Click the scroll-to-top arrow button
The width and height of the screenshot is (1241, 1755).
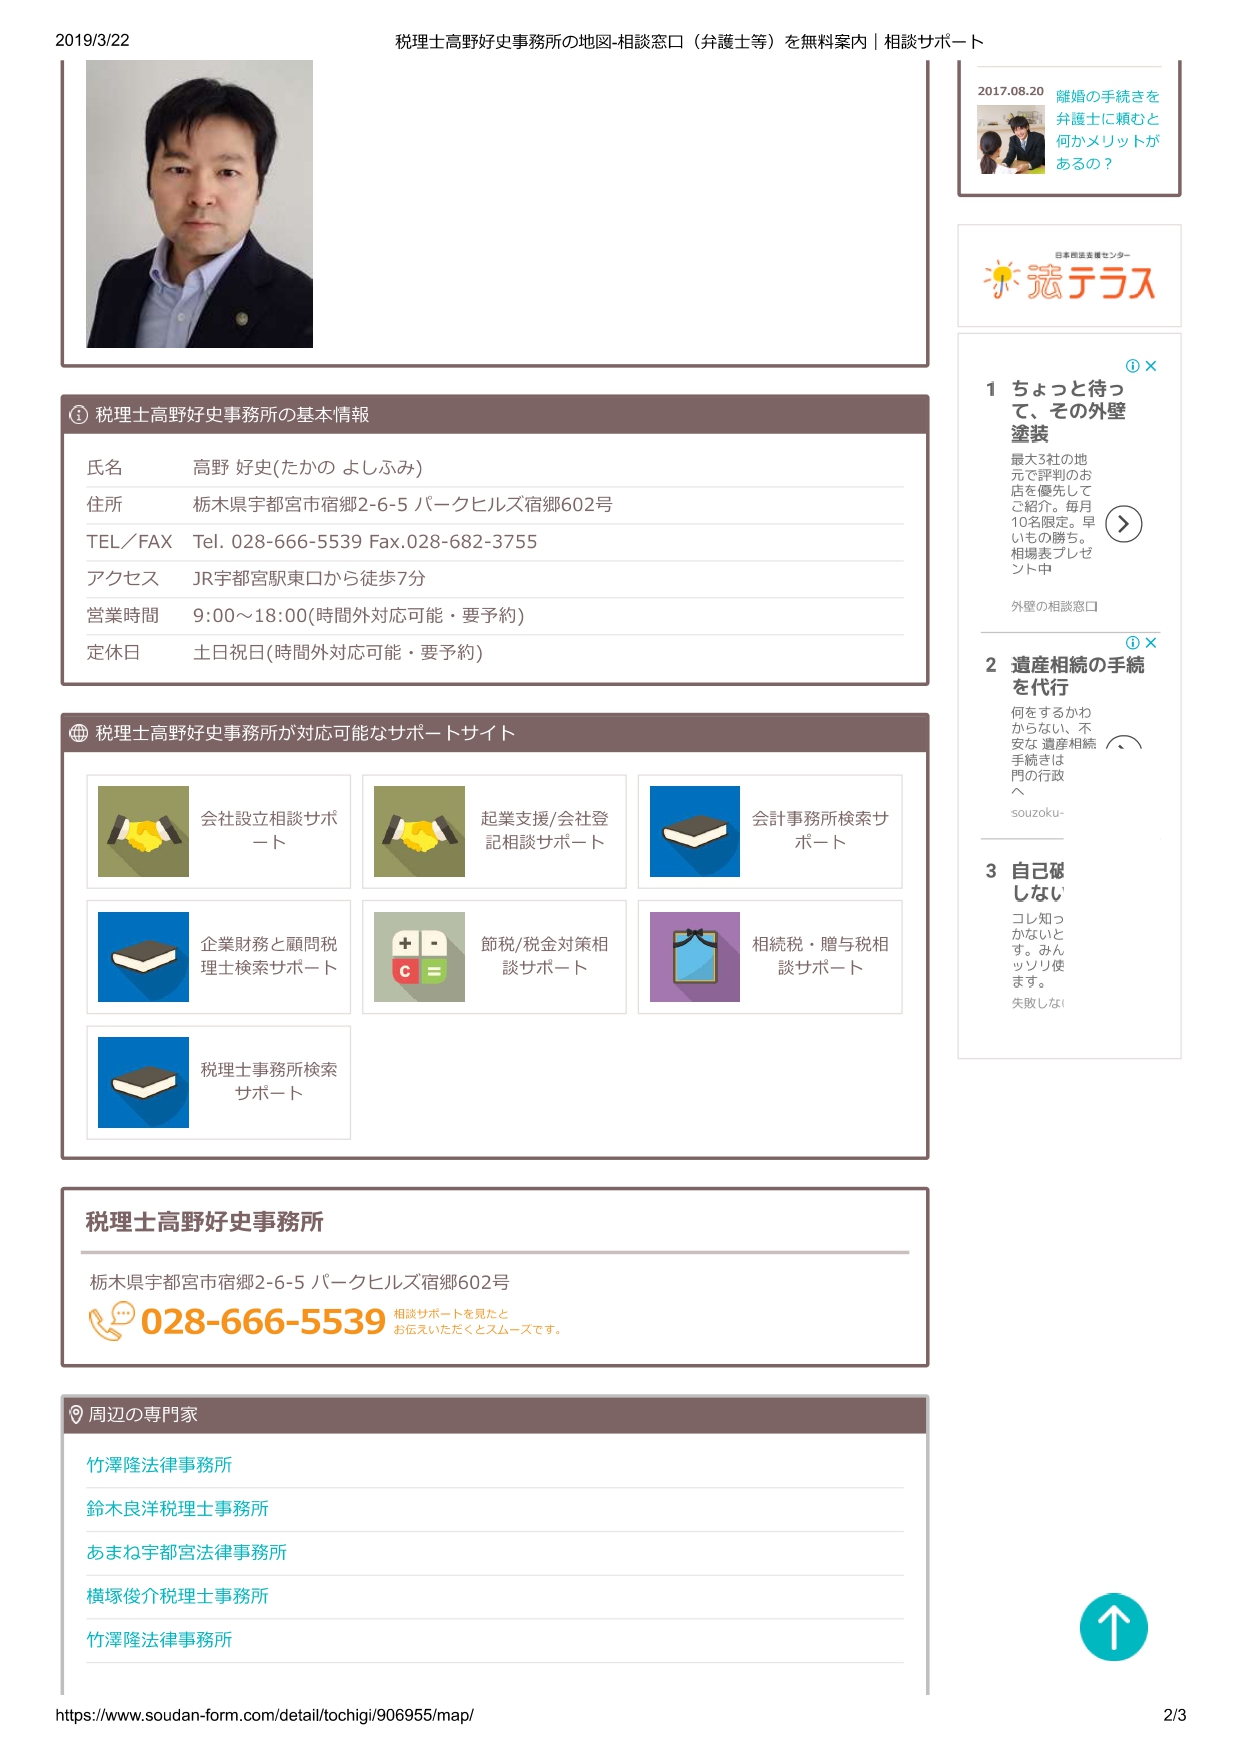point(1112,1626)
